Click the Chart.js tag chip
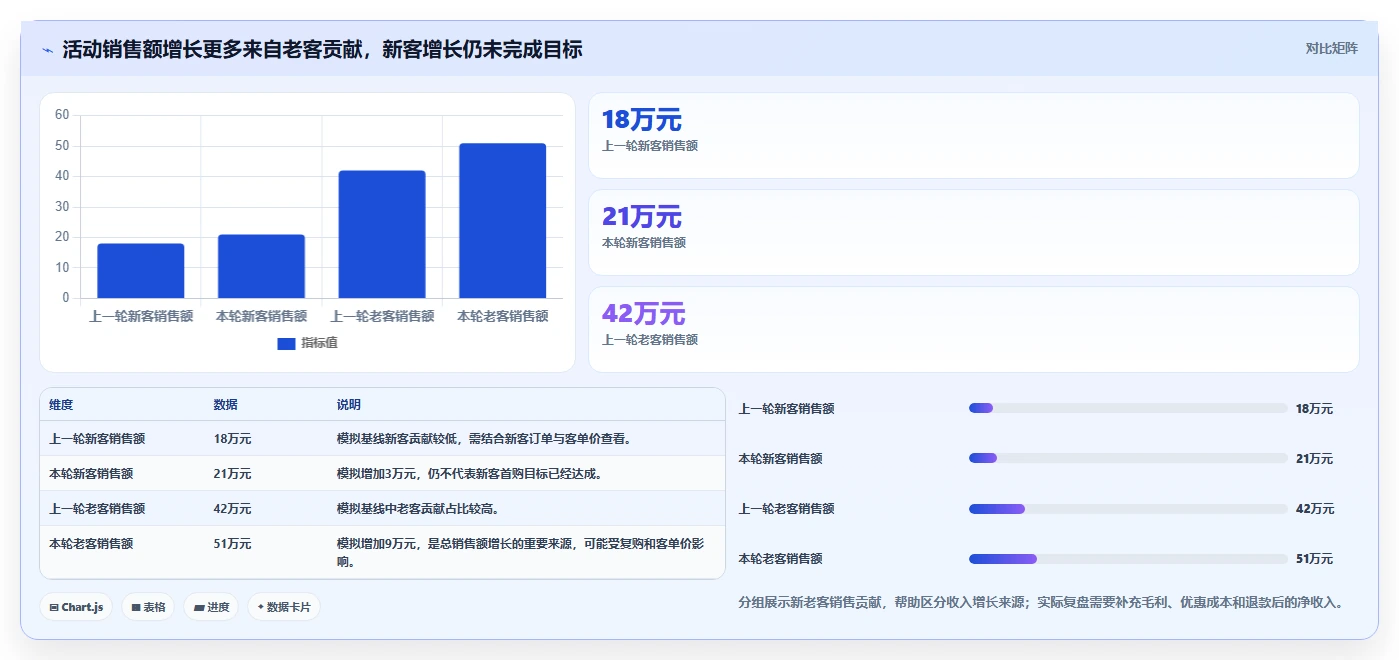This screenshot has height=660, width=1399. click(76, 607)
